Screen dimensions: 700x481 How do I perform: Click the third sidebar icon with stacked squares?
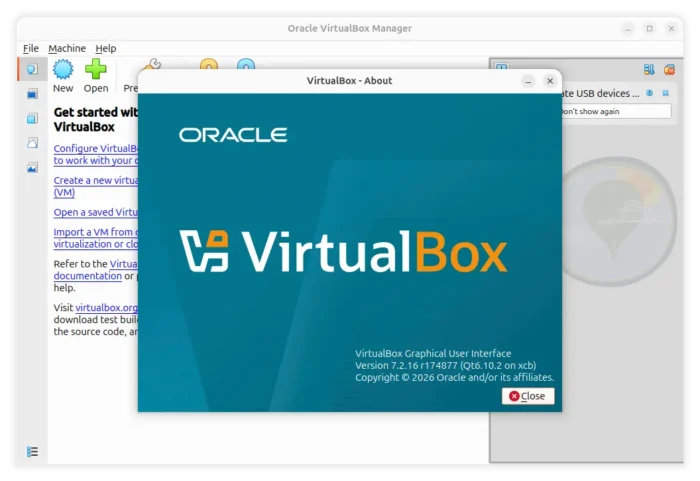32,118
